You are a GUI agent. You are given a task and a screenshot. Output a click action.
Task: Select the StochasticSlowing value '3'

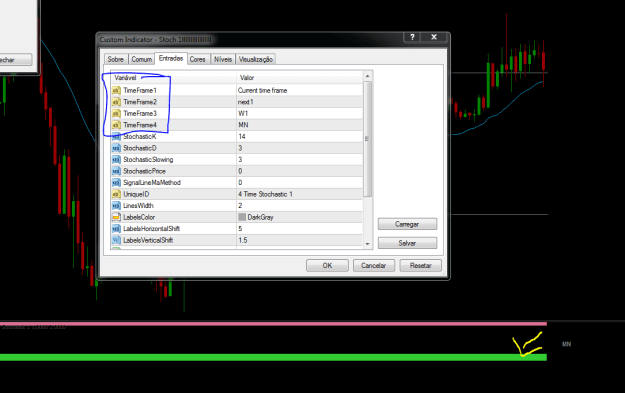coord(300,160)
